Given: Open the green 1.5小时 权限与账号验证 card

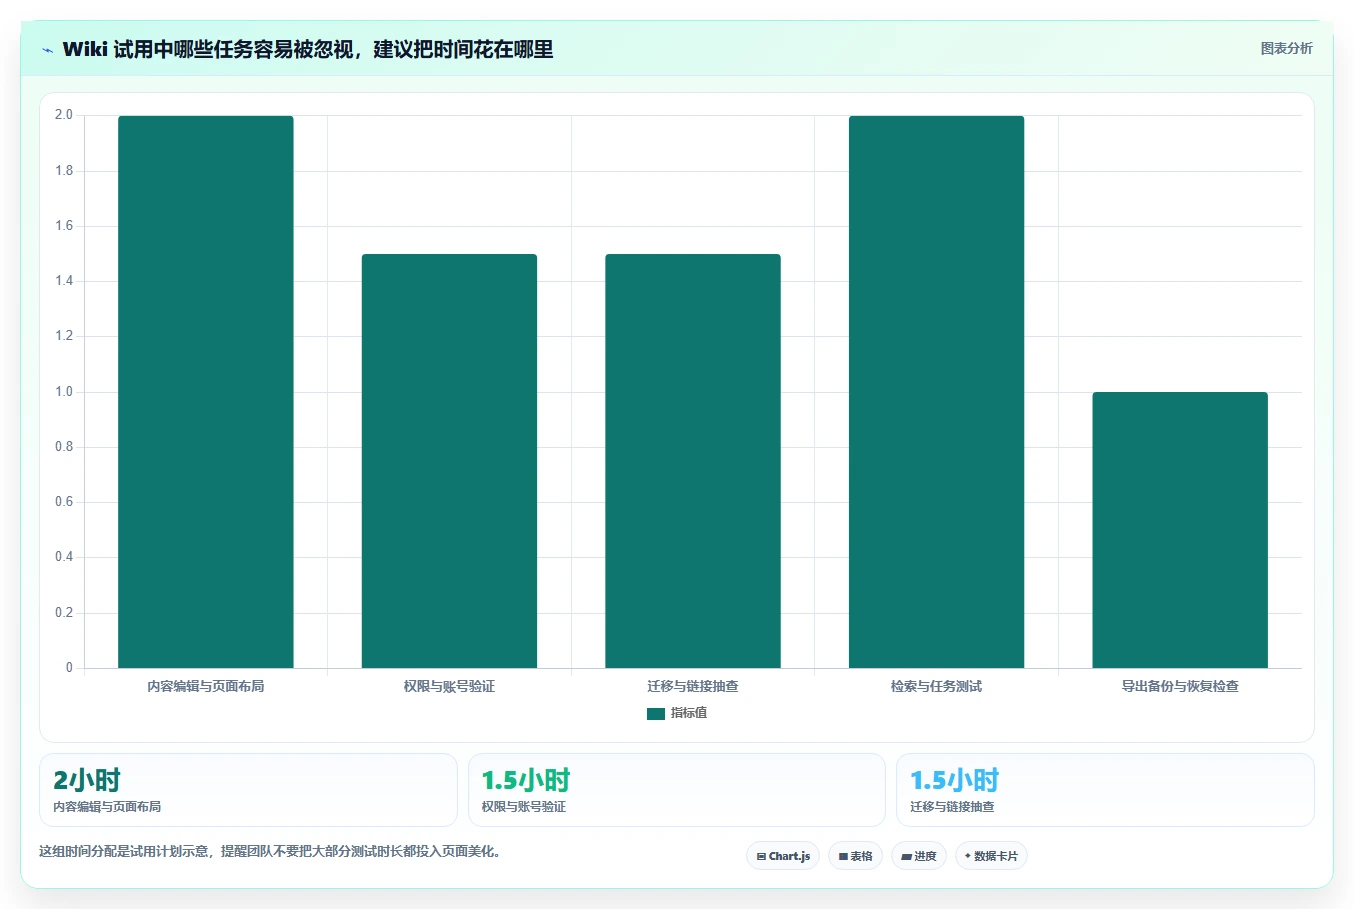Looking at the screenshot, I should tap(677, 790).
